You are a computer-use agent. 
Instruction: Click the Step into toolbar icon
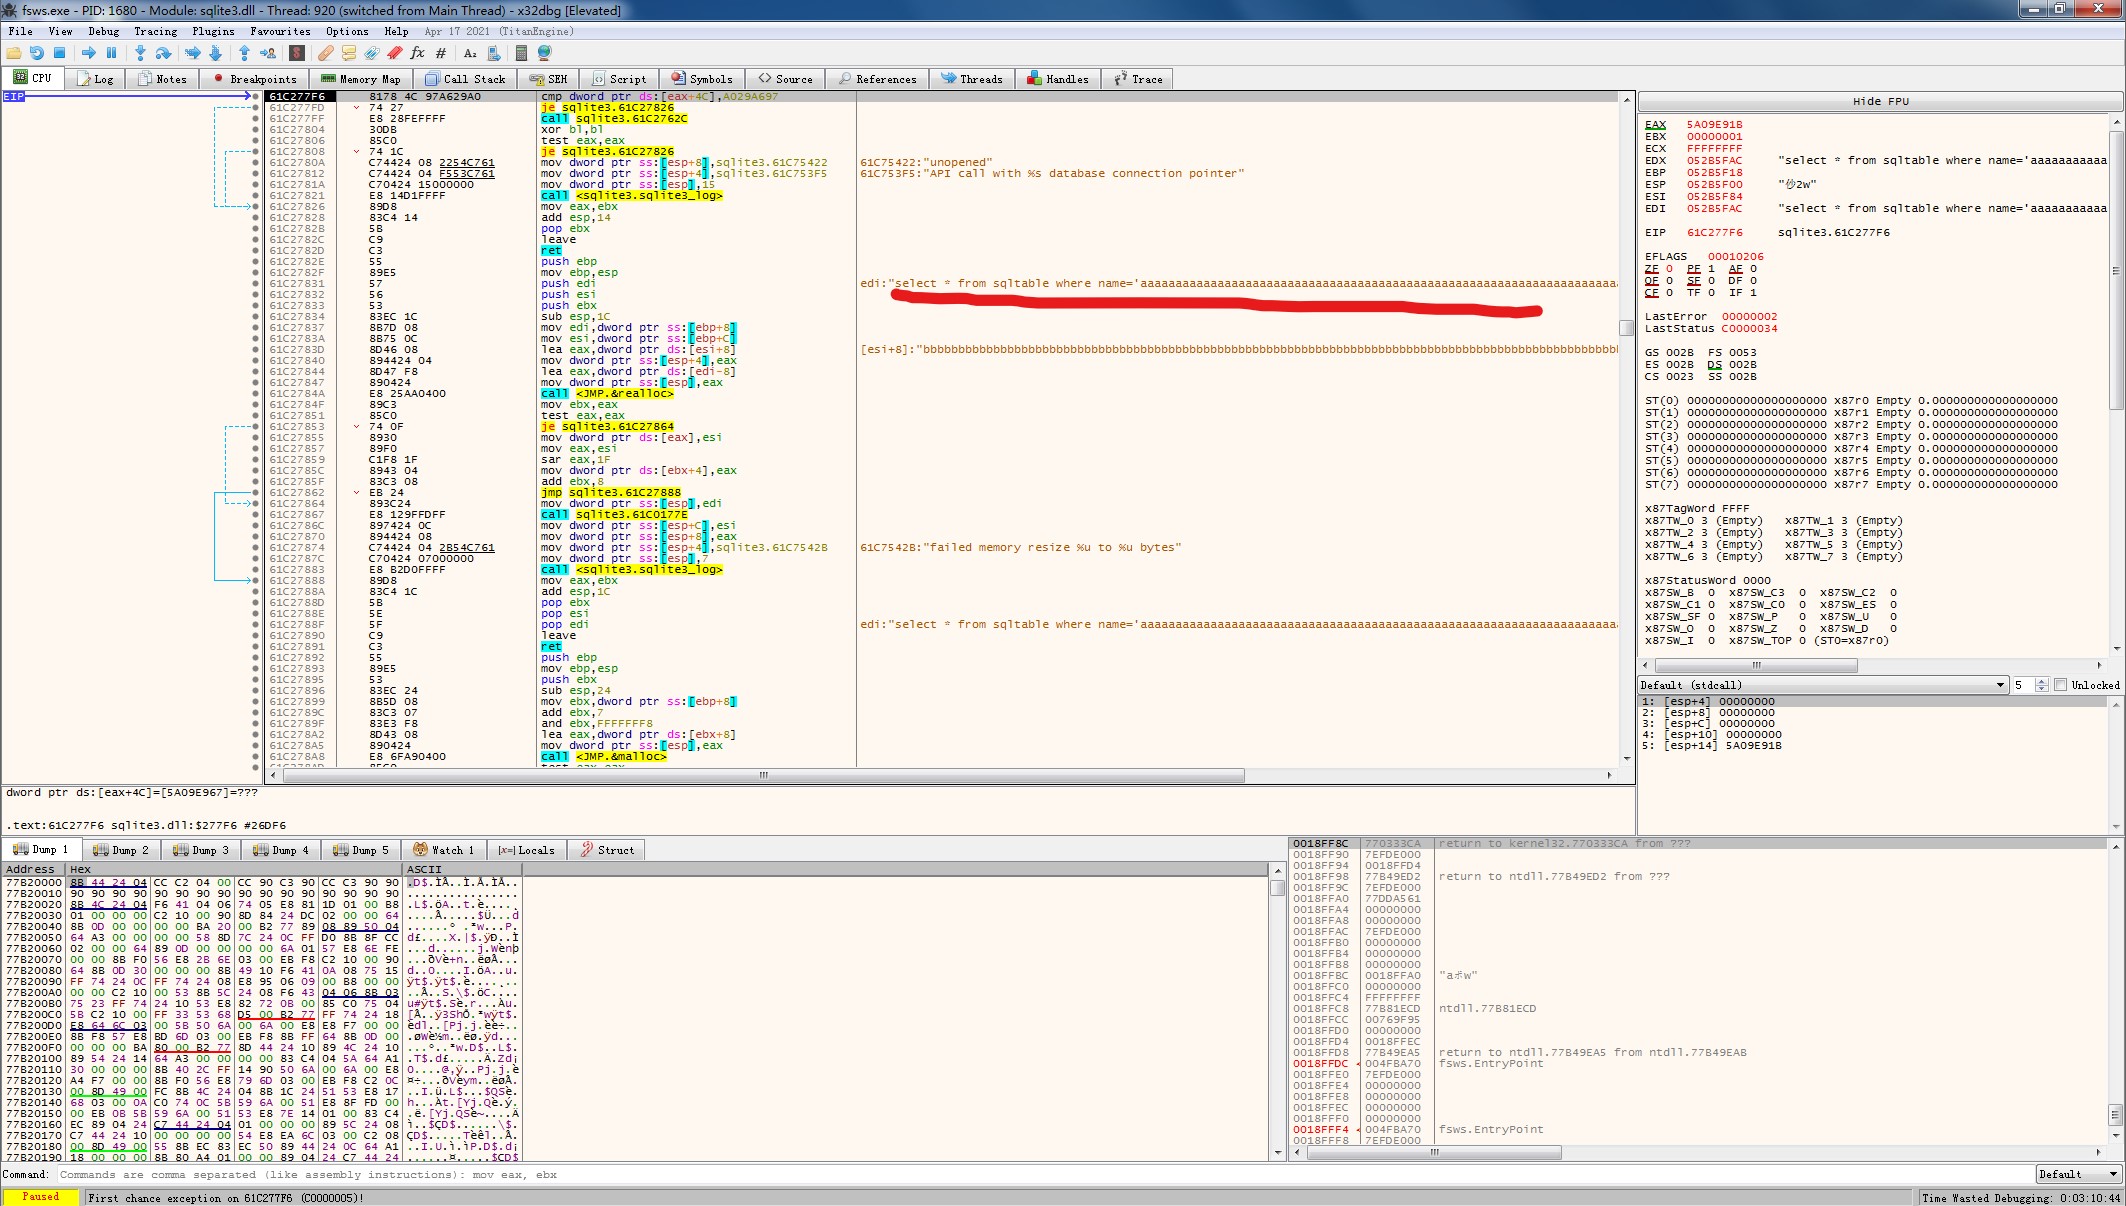140,53
